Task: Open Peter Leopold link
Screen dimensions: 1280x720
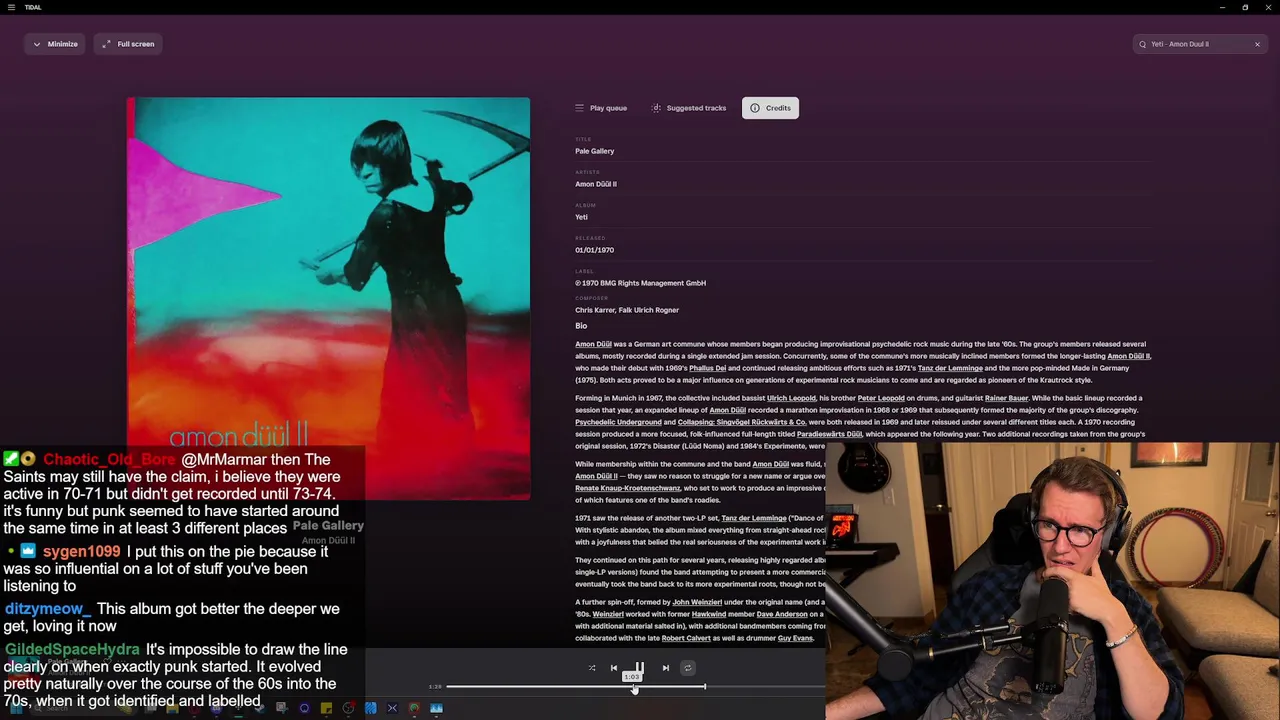Action: (x=881, y=398)
